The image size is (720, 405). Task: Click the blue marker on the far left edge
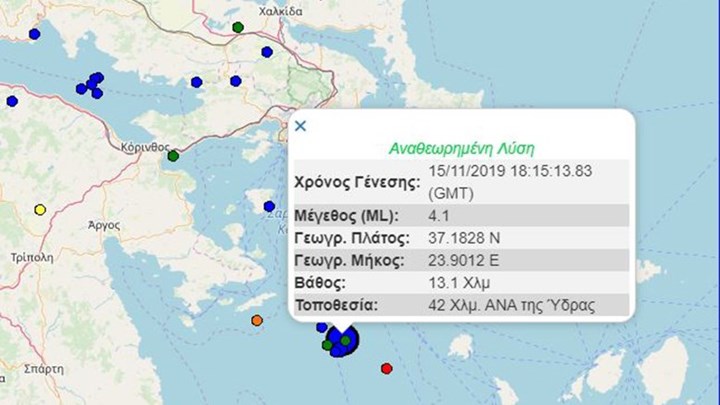(12, 101)
